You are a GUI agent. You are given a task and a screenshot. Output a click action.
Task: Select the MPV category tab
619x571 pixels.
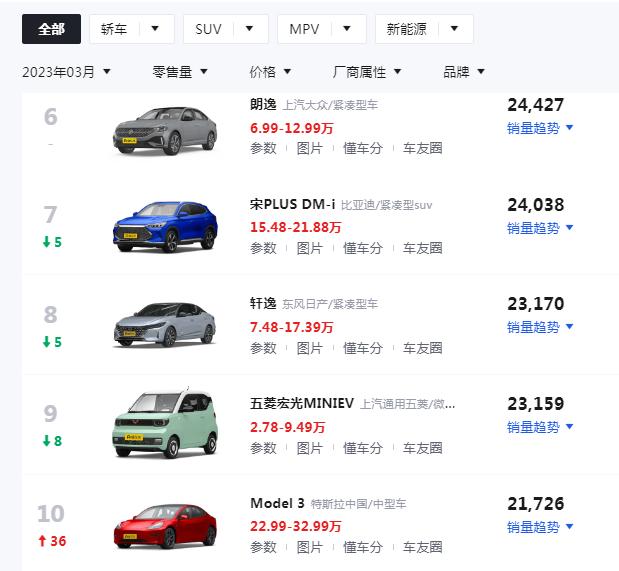304,29
